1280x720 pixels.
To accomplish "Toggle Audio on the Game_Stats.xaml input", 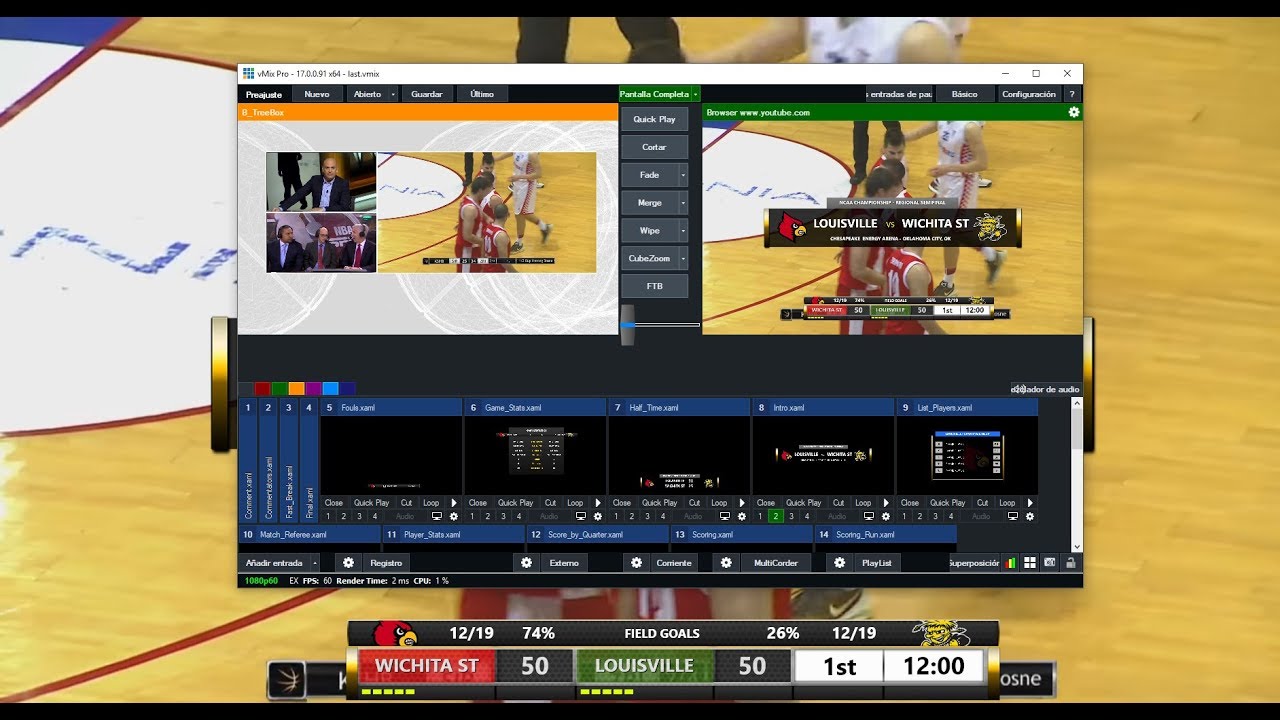I will pyautogui.click(x=549, y=516).
